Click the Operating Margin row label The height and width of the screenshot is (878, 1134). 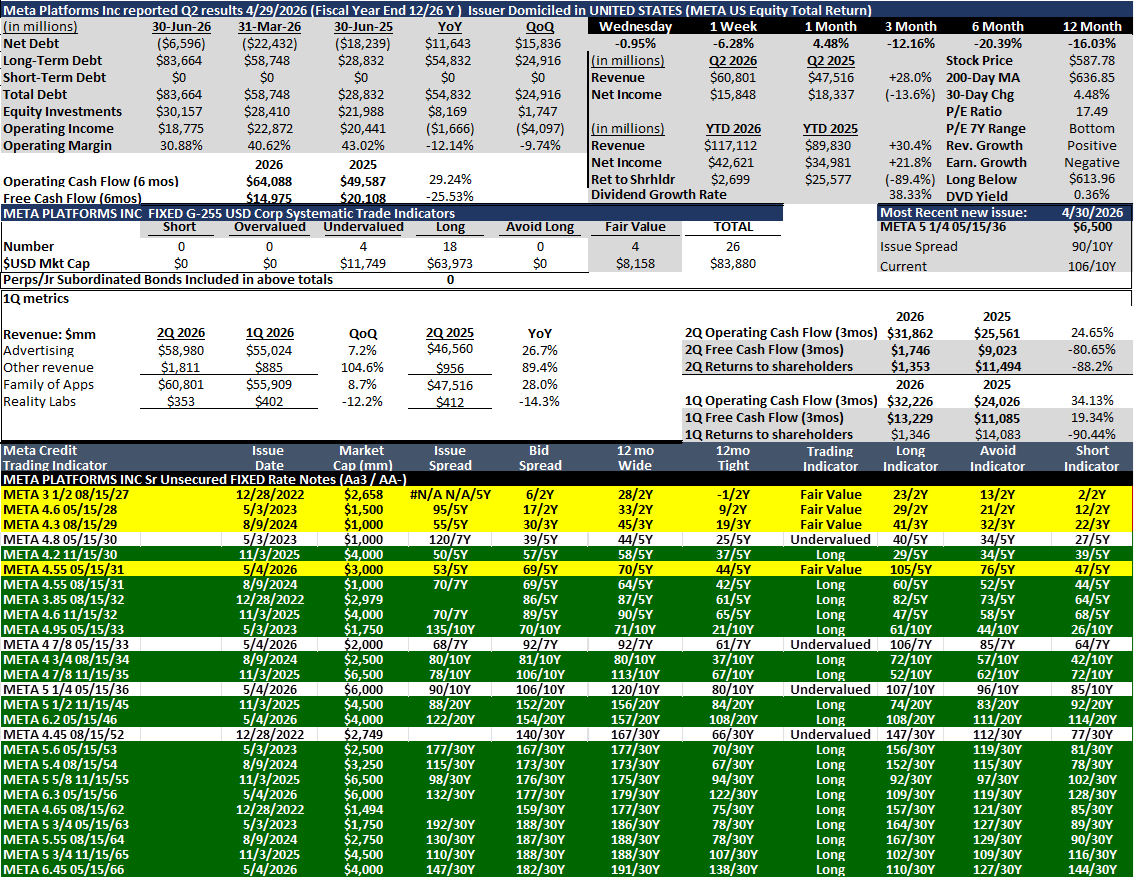pyautogui.click(x=57, y=145)
